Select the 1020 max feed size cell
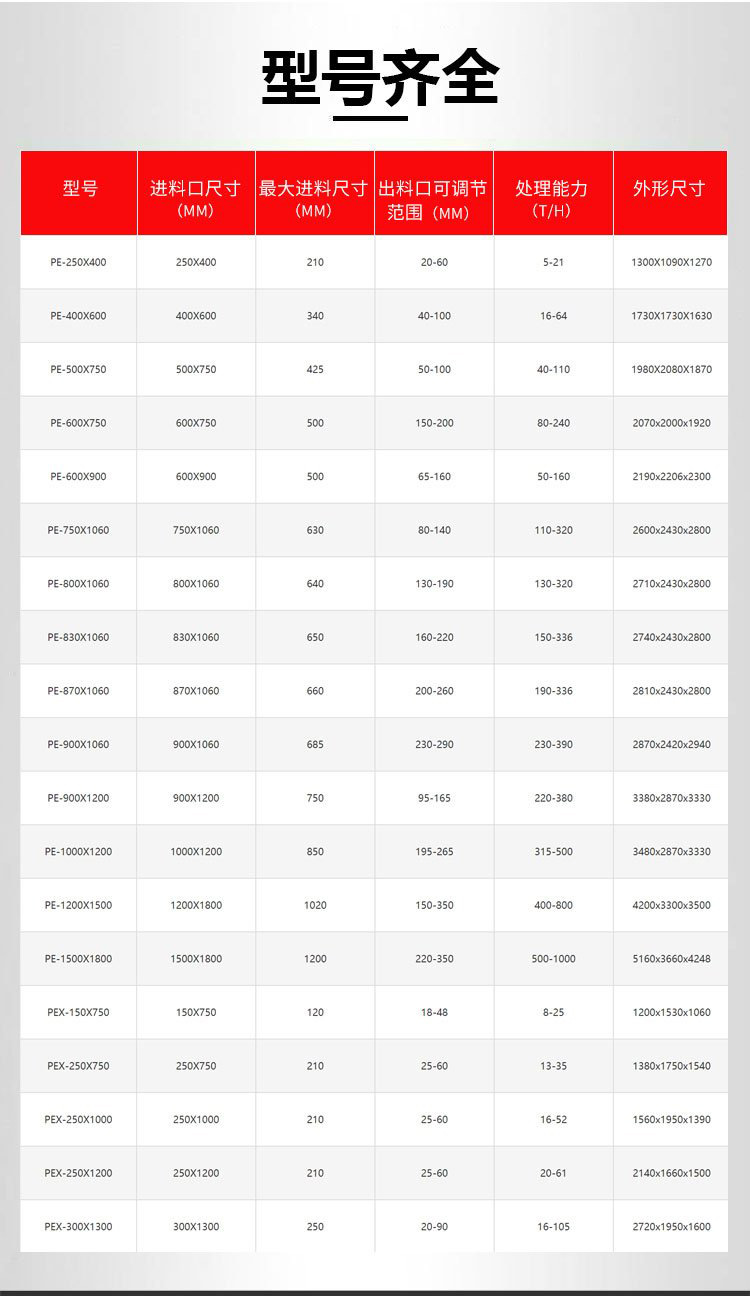Viewport: 750px width, 1296px height. pyautogui.click(x=315, y=905)
